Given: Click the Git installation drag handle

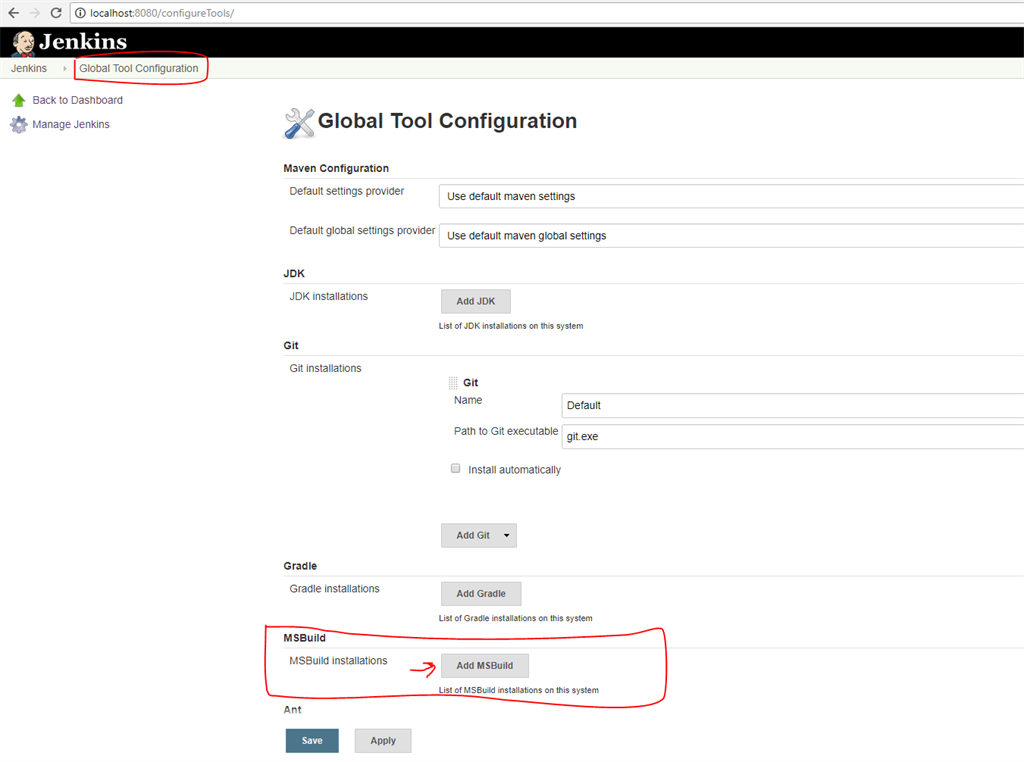Looking at the screenshot, I should (x=453, y=383).
